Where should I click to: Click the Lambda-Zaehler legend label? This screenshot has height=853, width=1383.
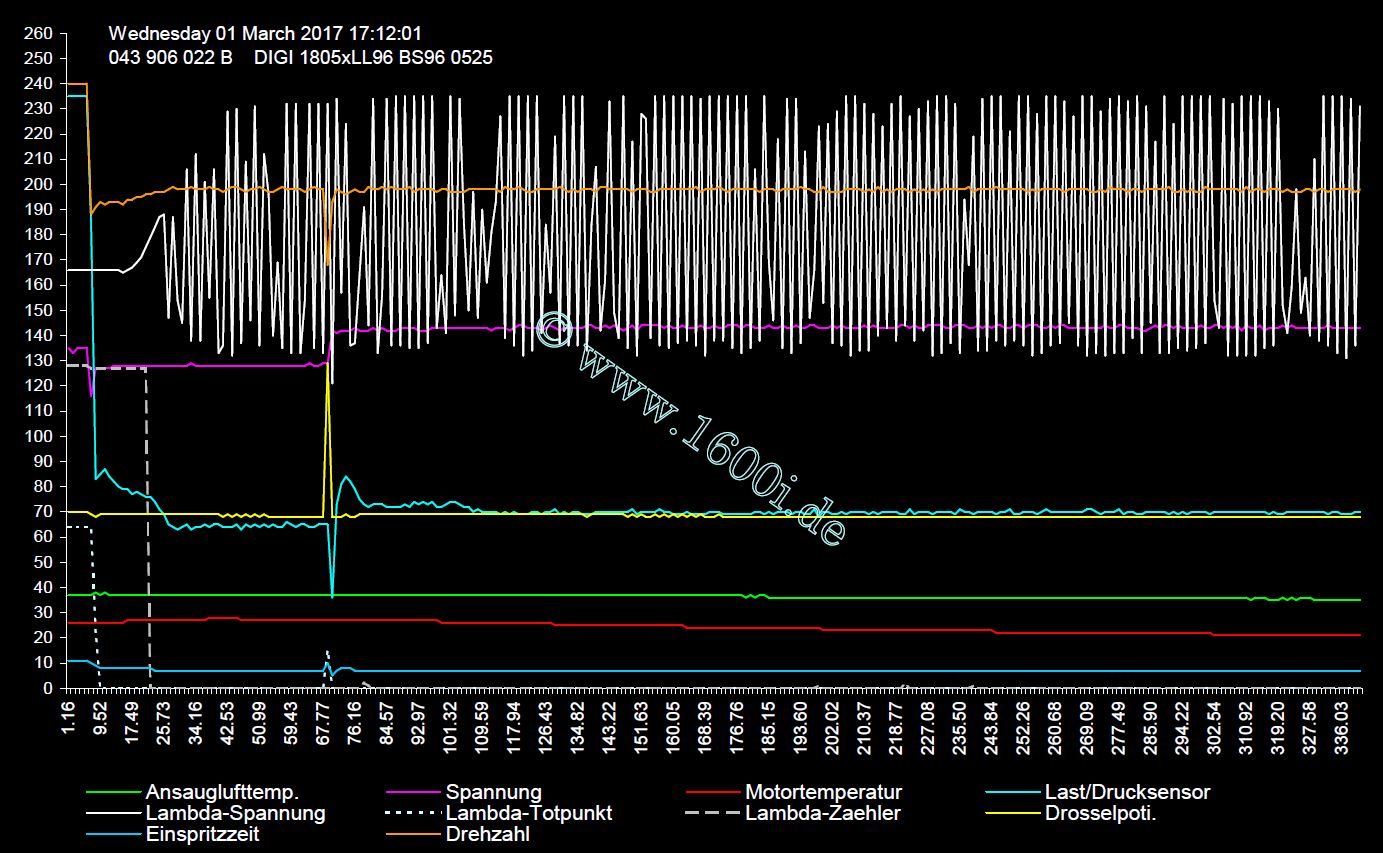822,813
